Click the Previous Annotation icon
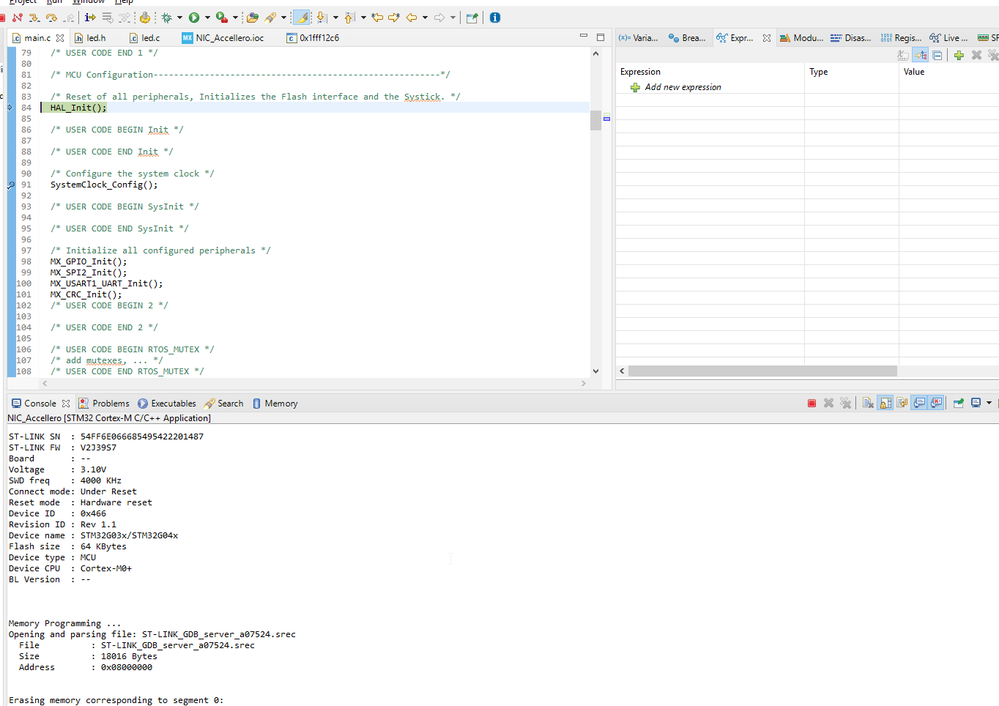Viewport: 999px width, 706px height. [349, 17]
